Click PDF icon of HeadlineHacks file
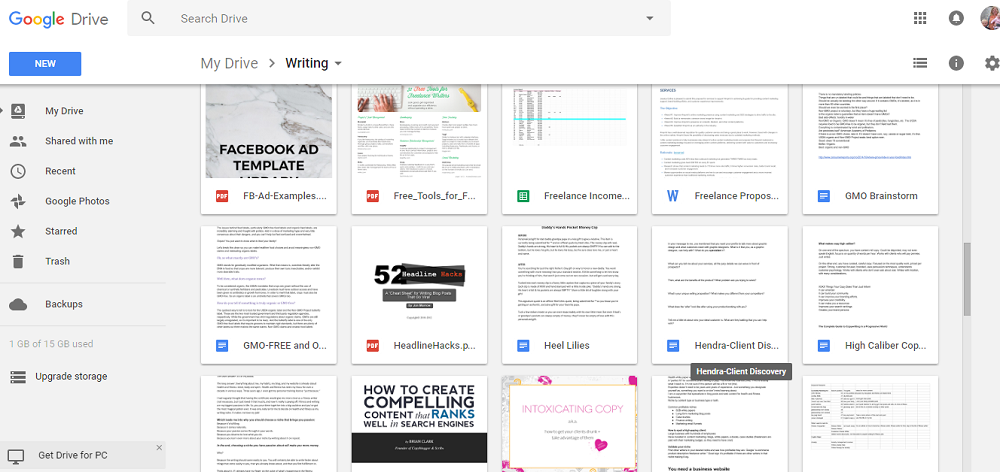Screen dimensions: 1000x472 tap(372, 346)
